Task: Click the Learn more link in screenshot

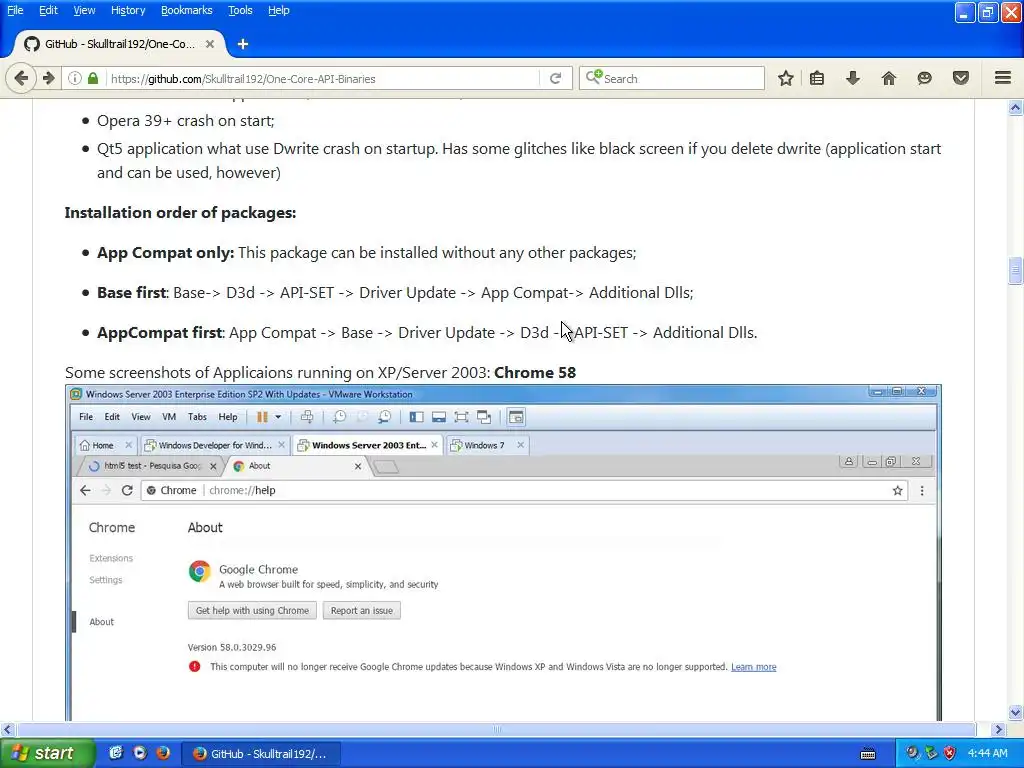Action: 754,667
